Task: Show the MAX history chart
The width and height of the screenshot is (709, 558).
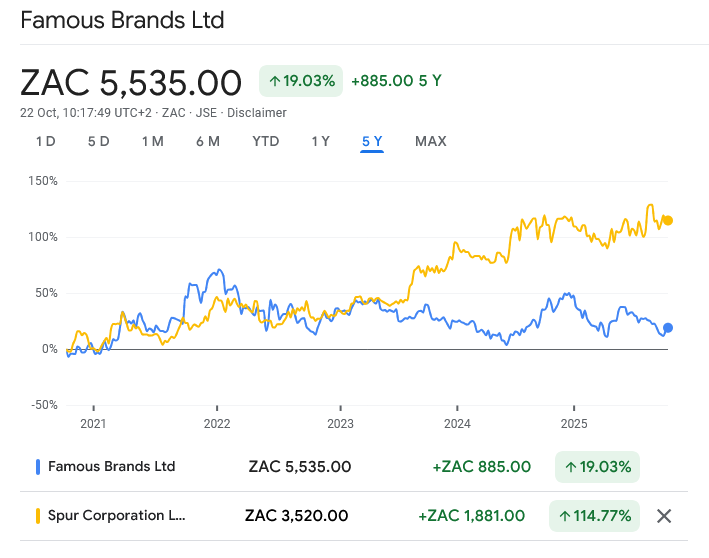Action: (431, 142)
